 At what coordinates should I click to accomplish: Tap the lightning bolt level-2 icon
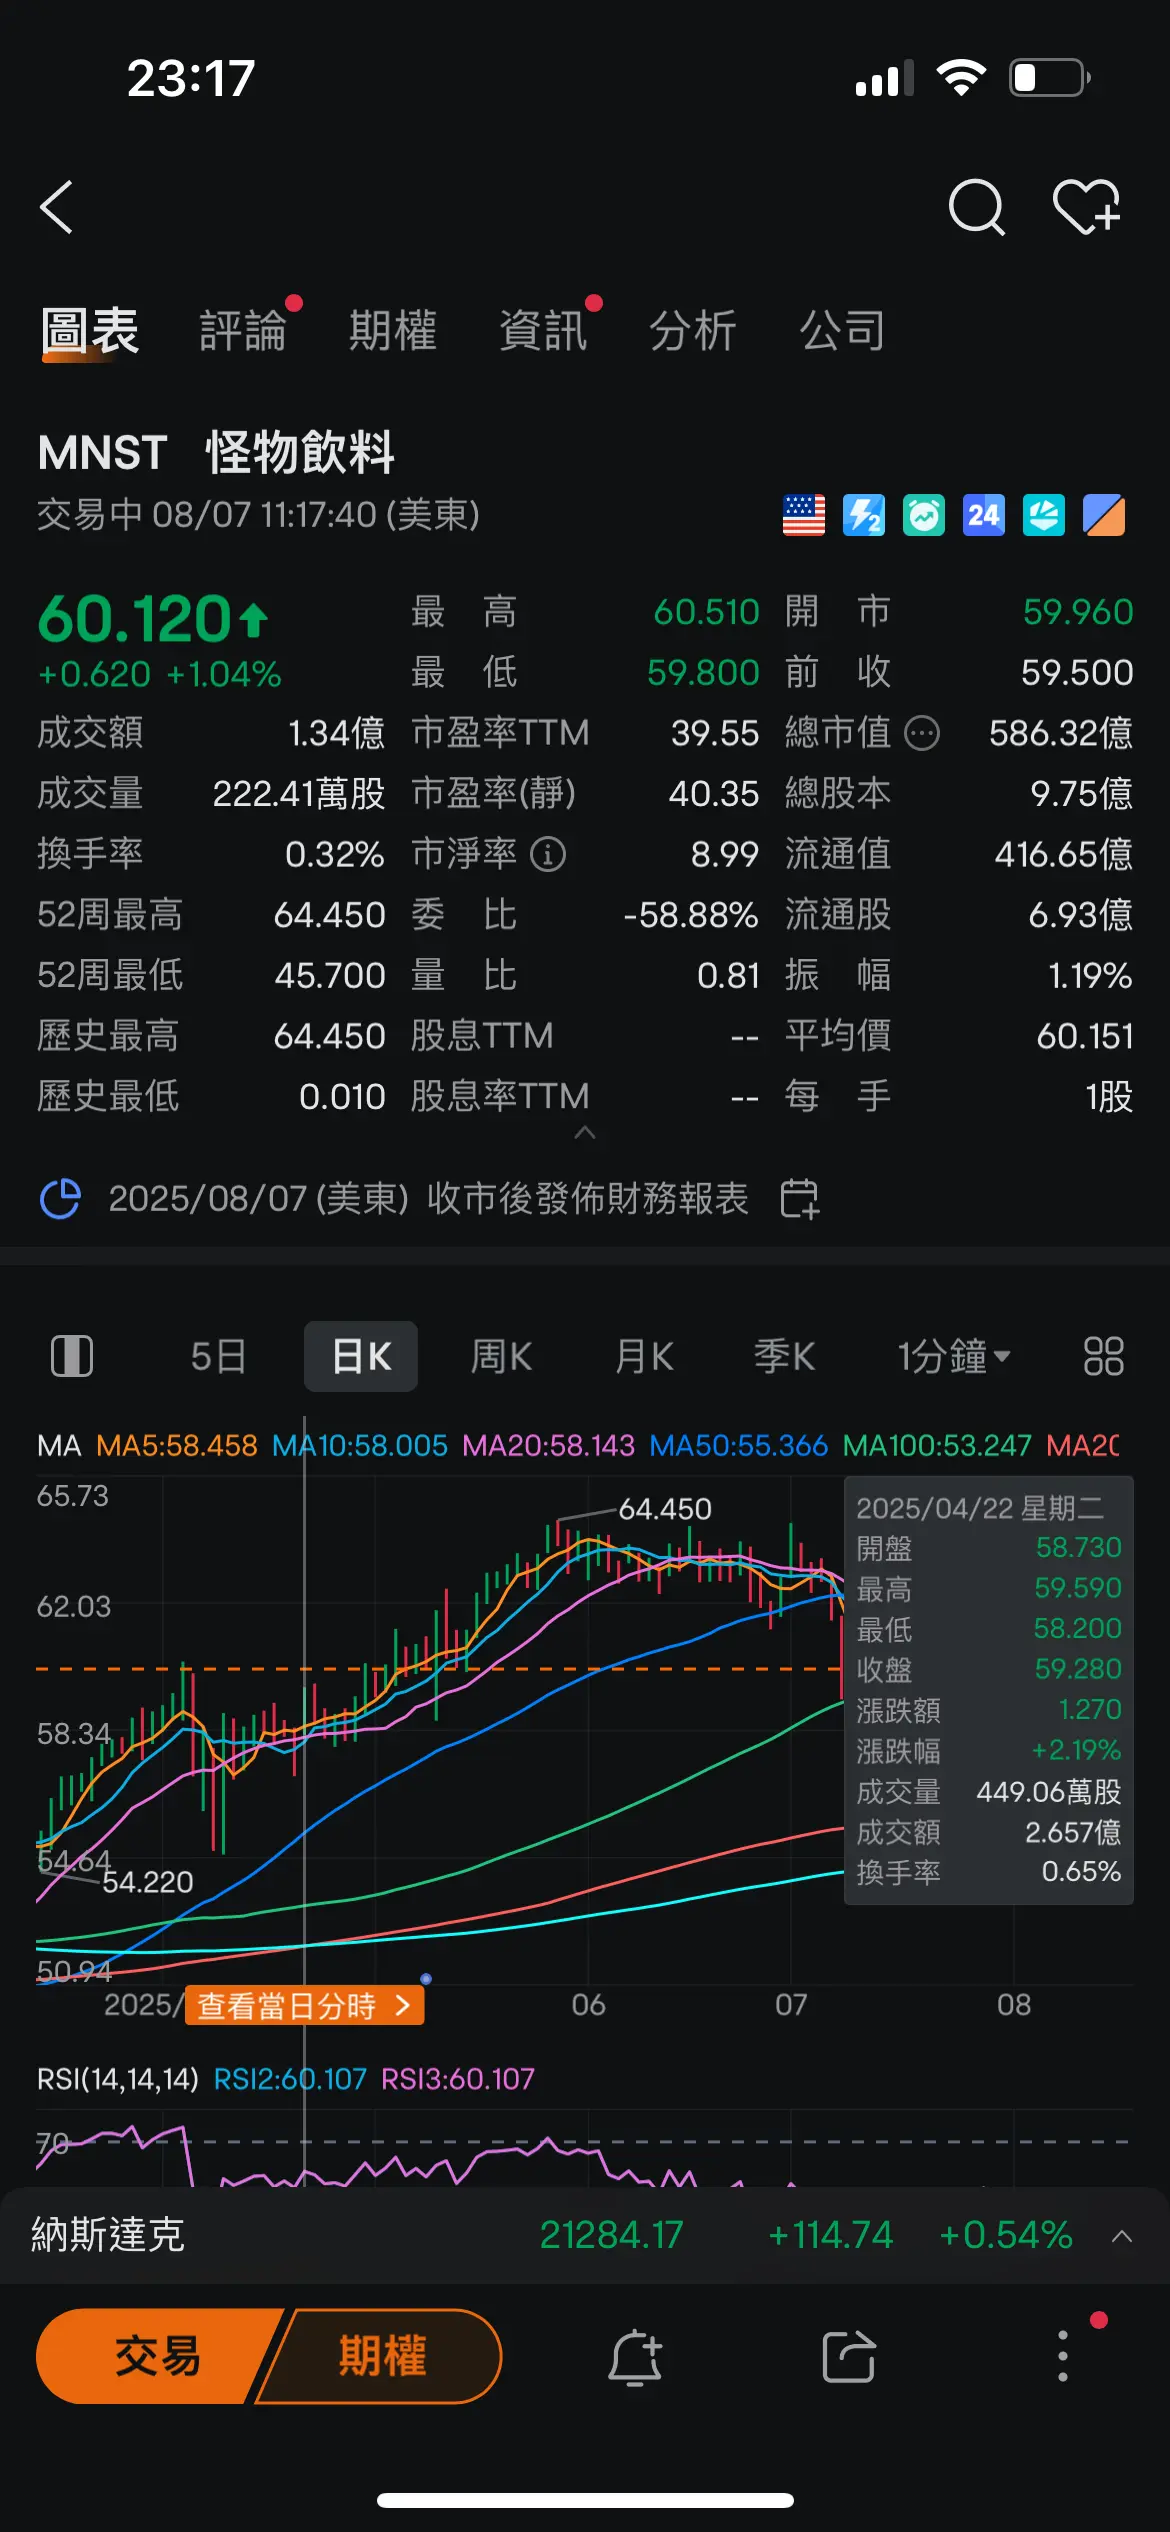[x=864, y=516]
